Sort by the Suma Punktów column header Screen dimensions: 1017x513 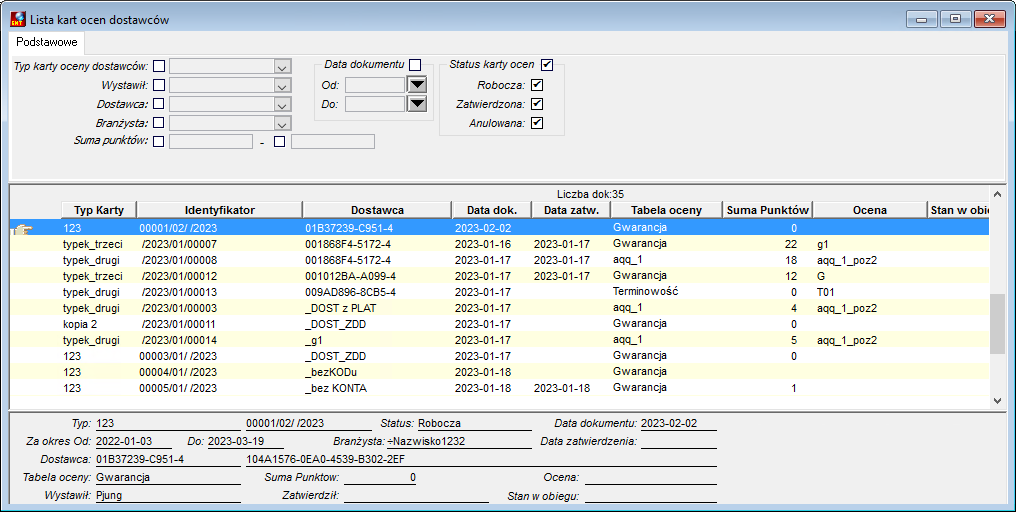point(767,210)
